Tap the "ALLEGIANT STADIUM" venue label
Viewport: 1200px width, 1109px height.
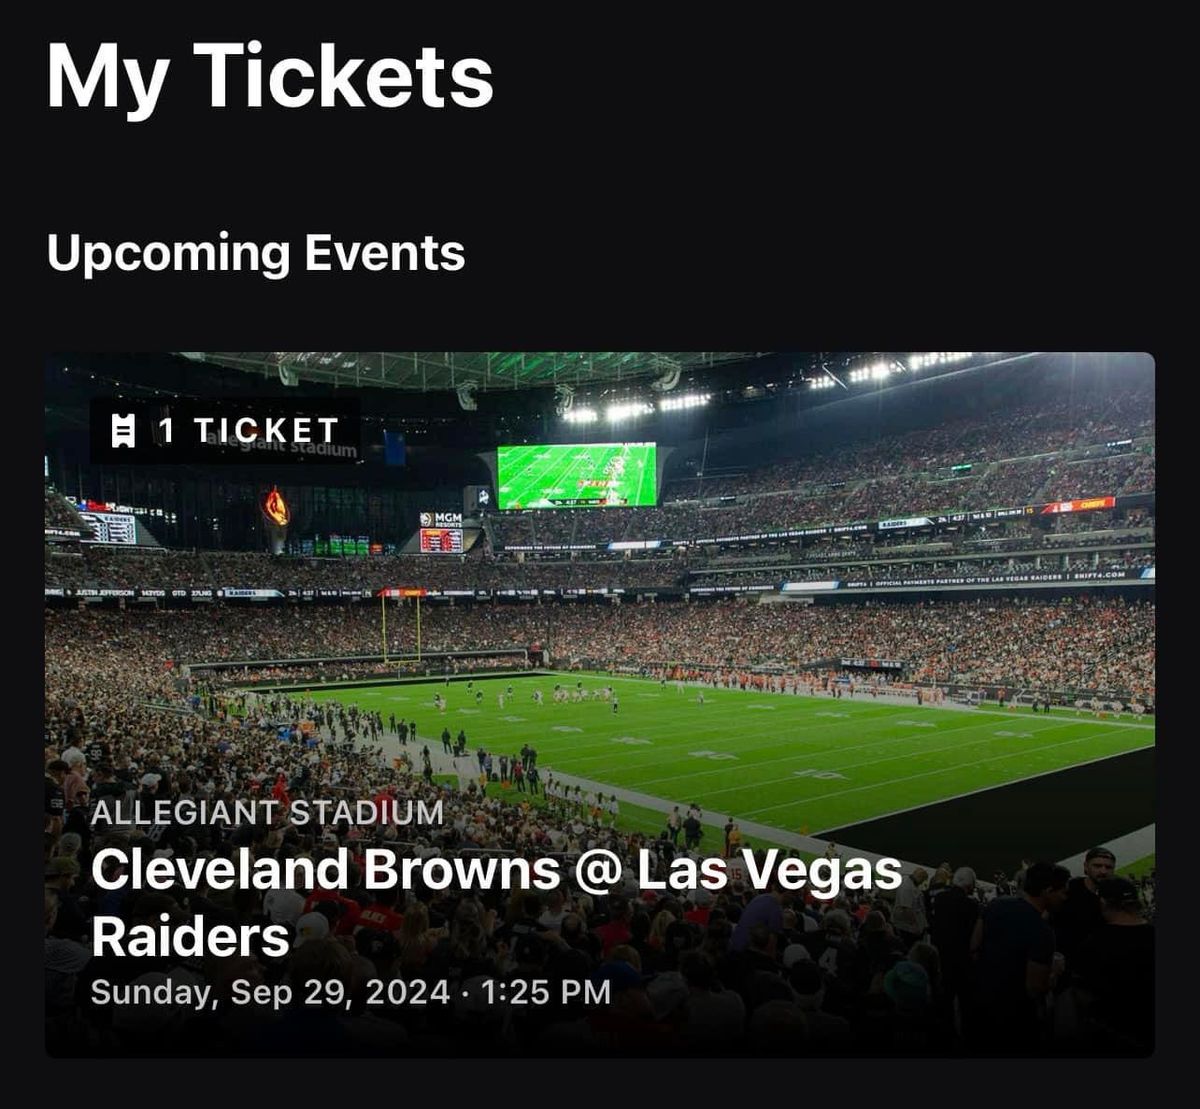267,812
